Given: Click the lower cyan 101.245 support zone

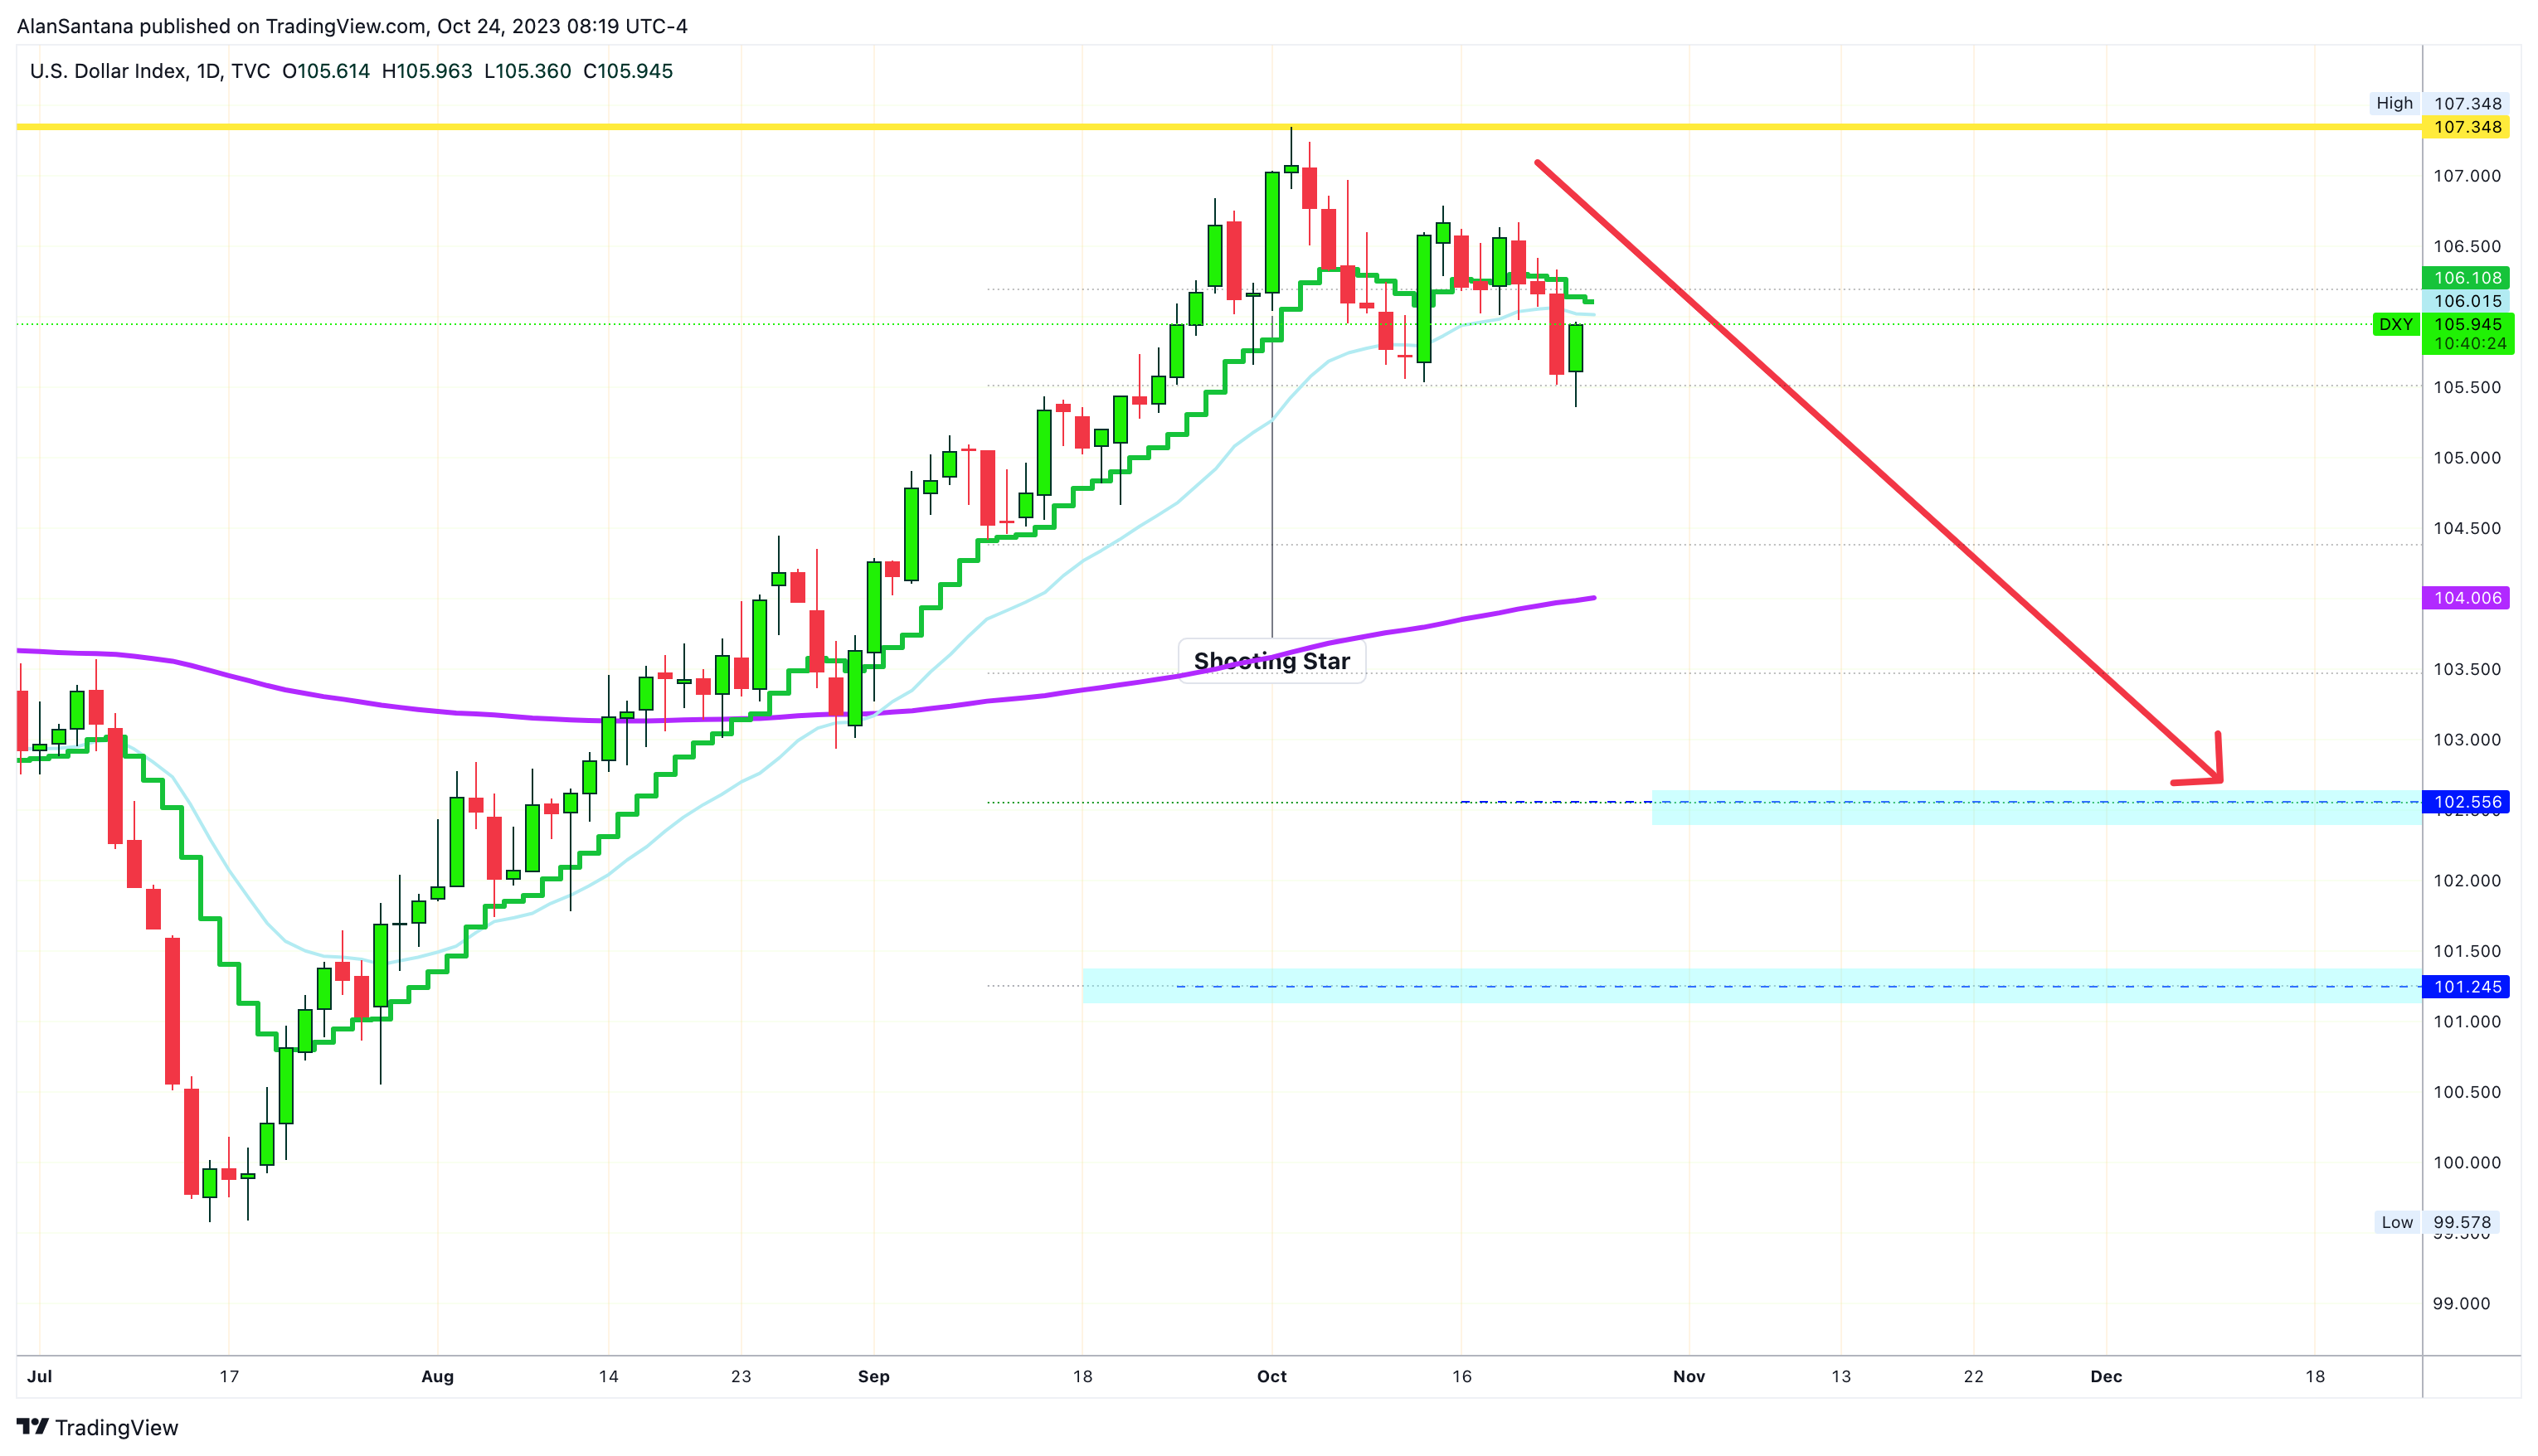Looking at the screenshot, I should tap(1752, 986).
